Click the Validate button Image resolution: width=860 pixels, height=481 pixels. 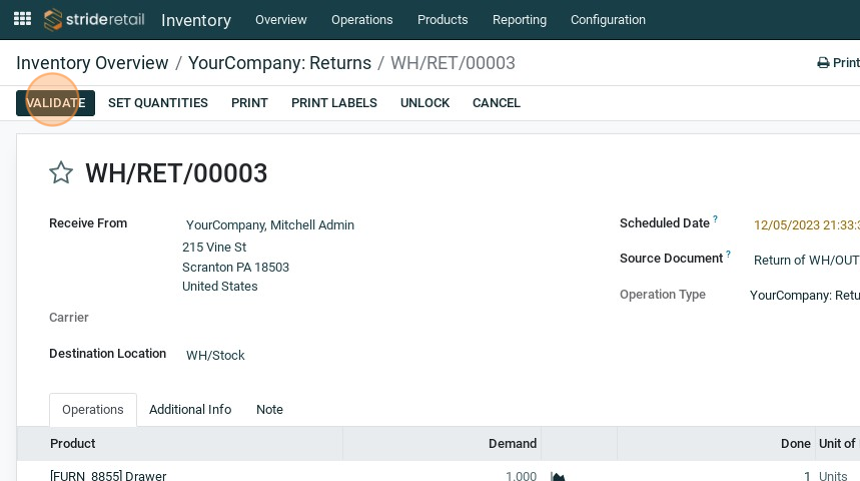55,103
